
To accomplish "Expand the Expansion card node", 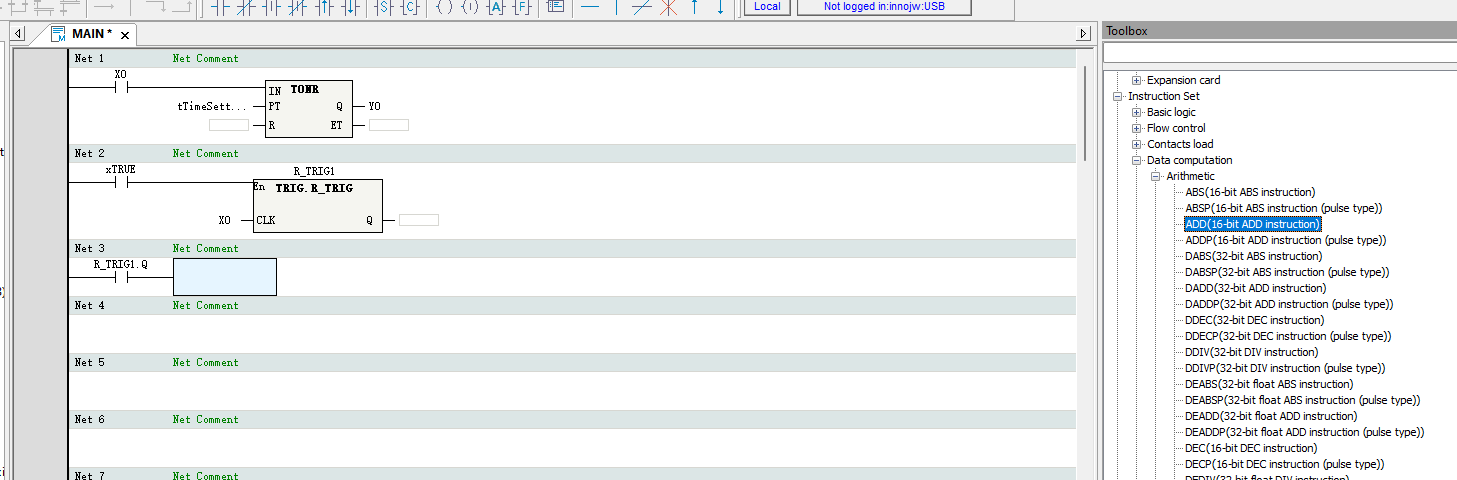I will 1136,80.
